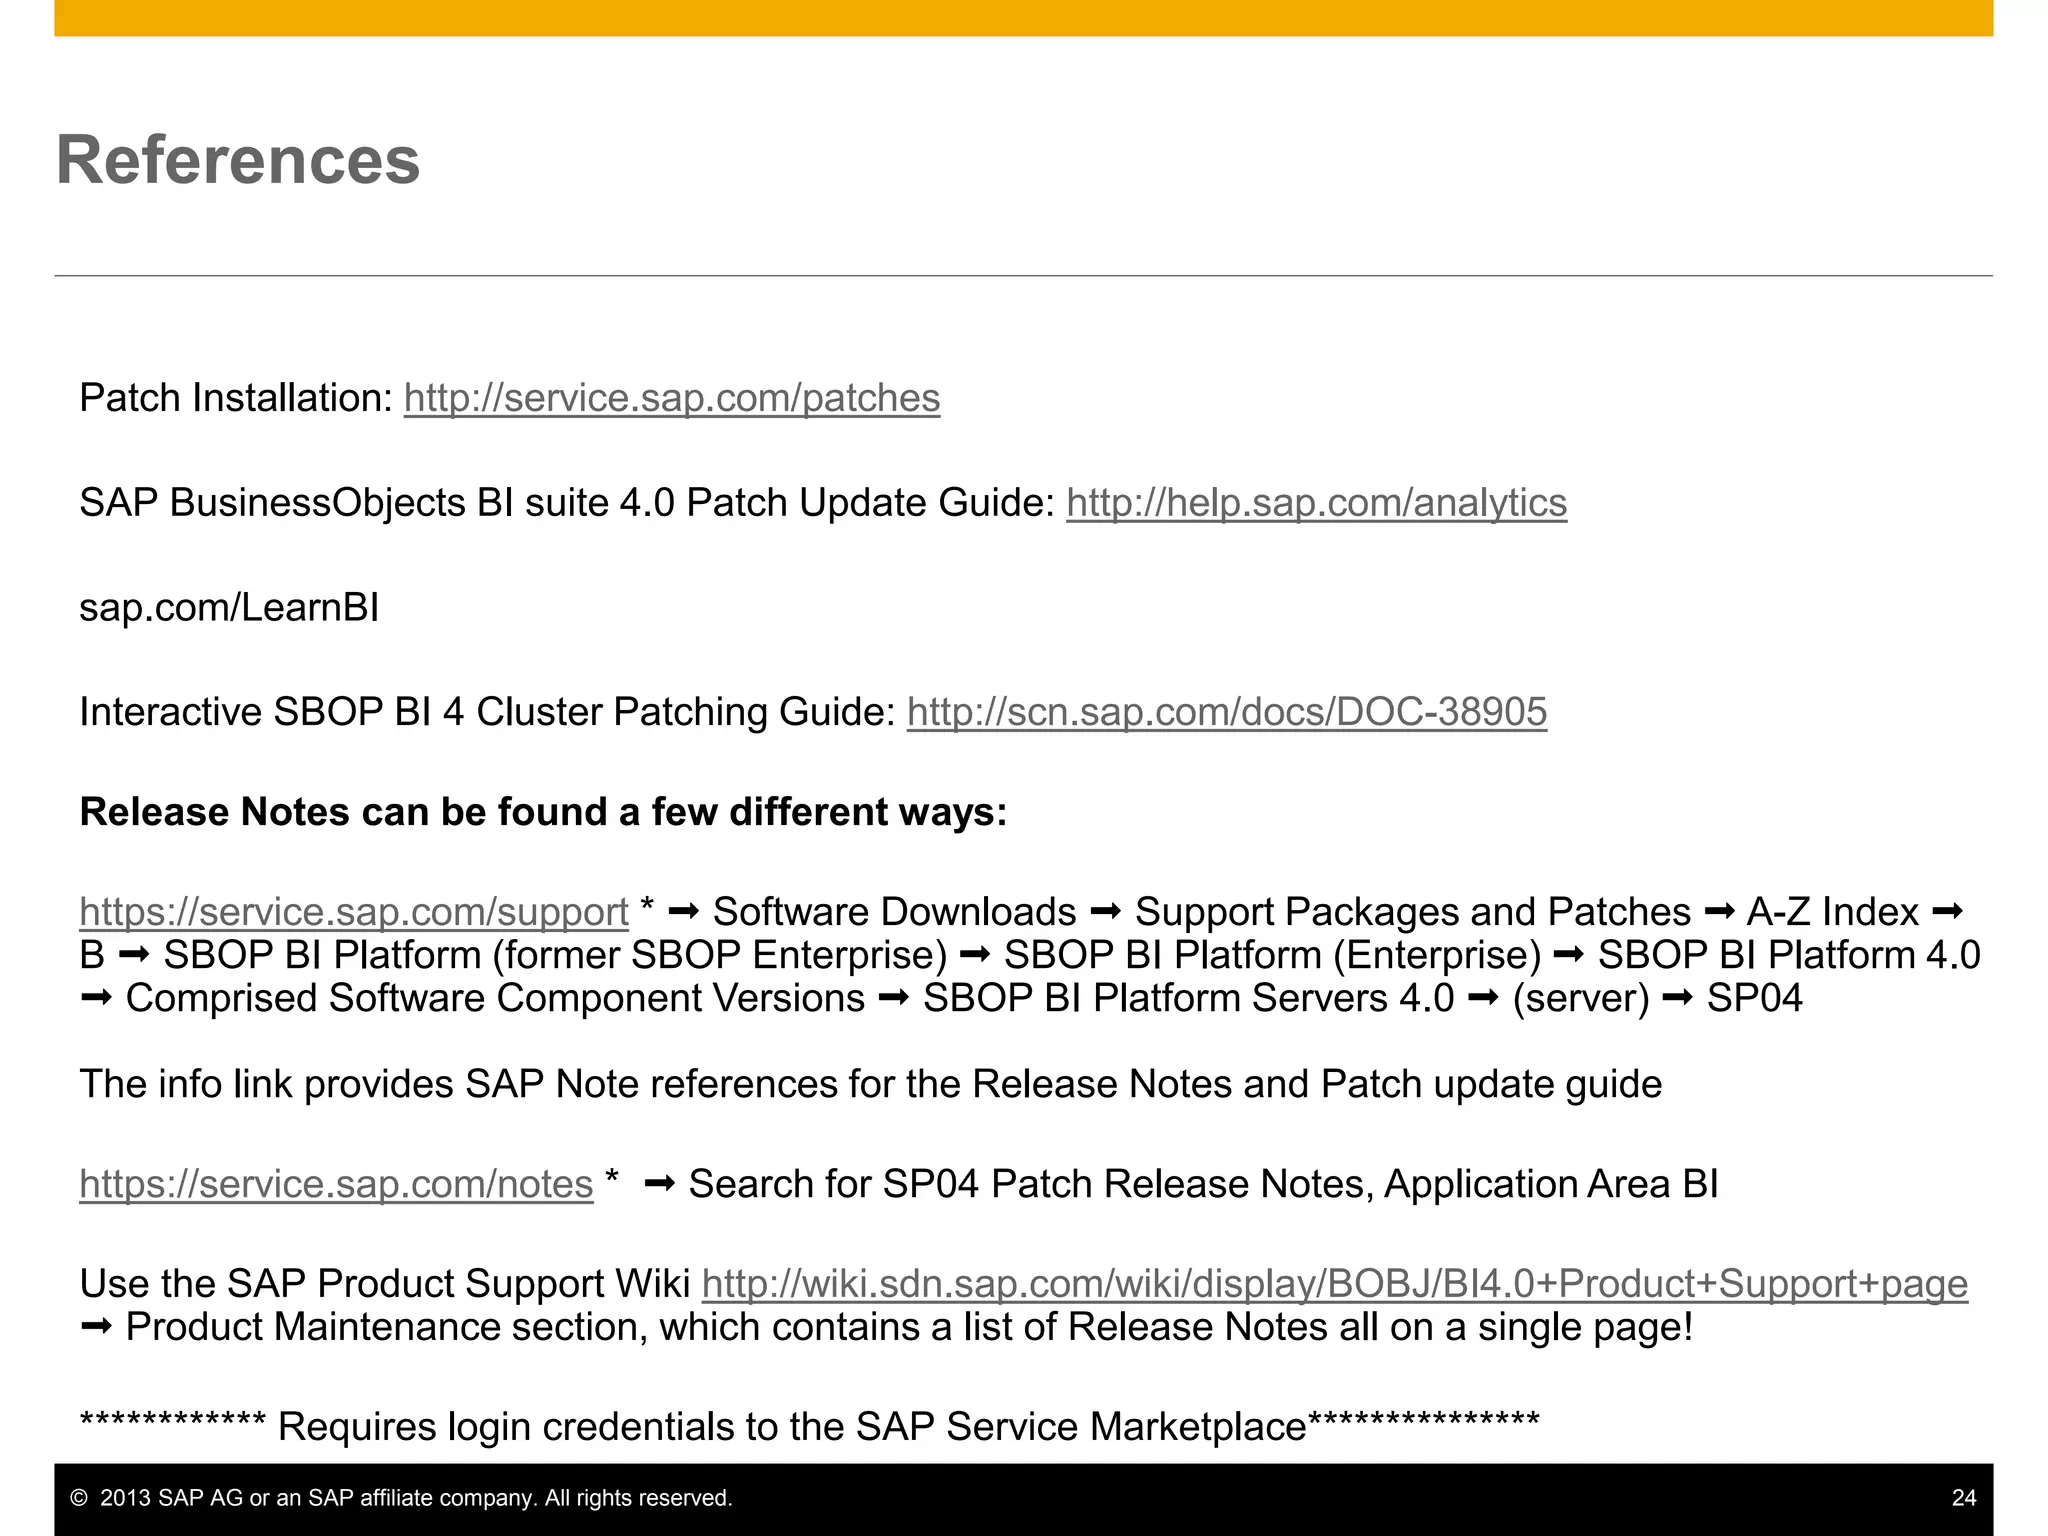Click 'Release Notes can be found' heading
2048x1536 pixels.
coord(543,811)
